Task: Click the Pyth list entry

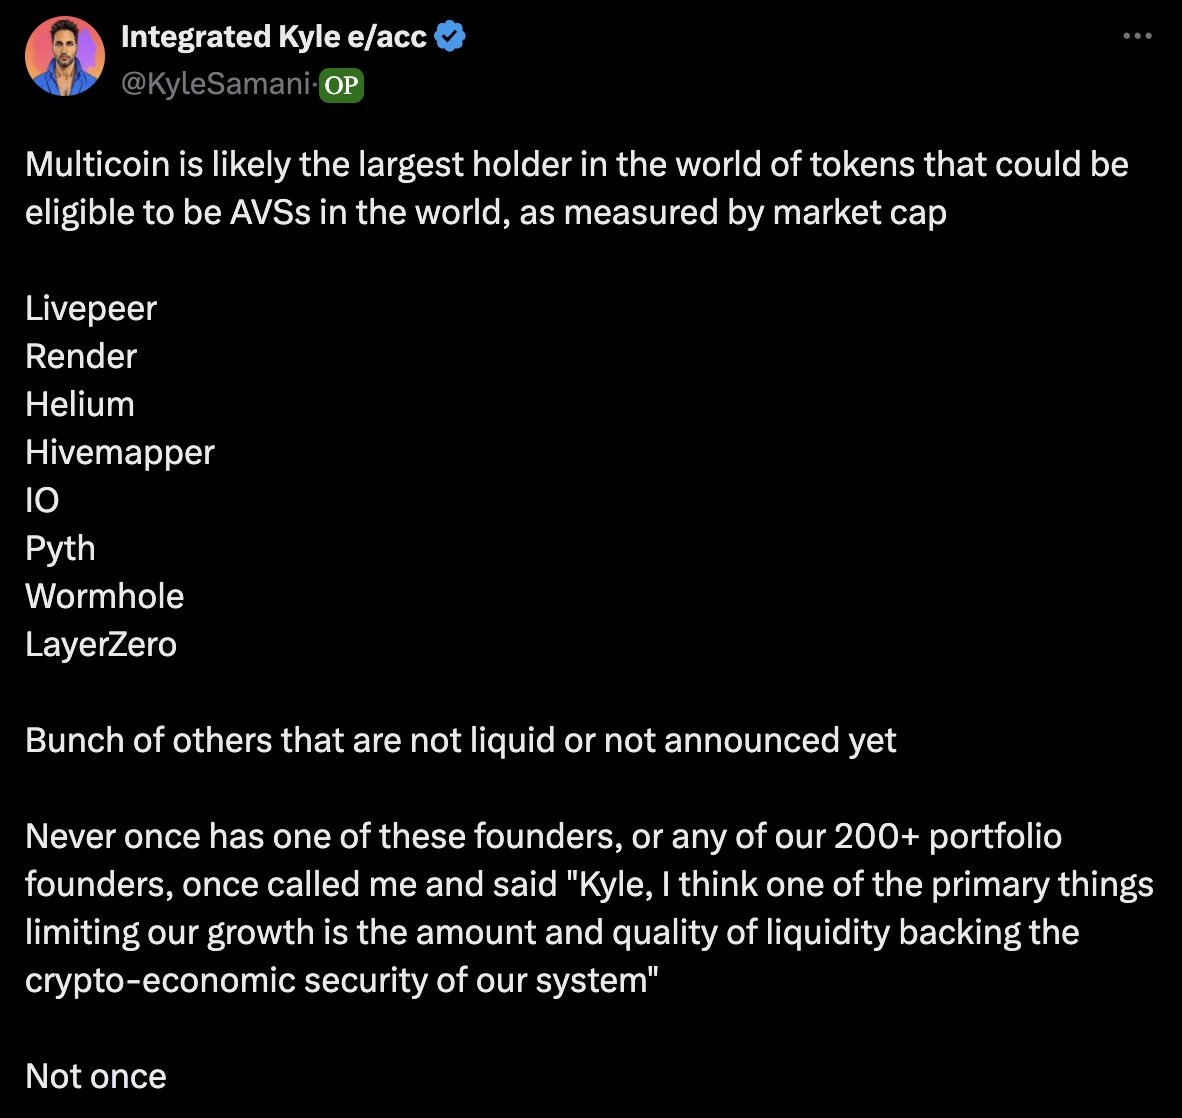Action: click(60, 548)
